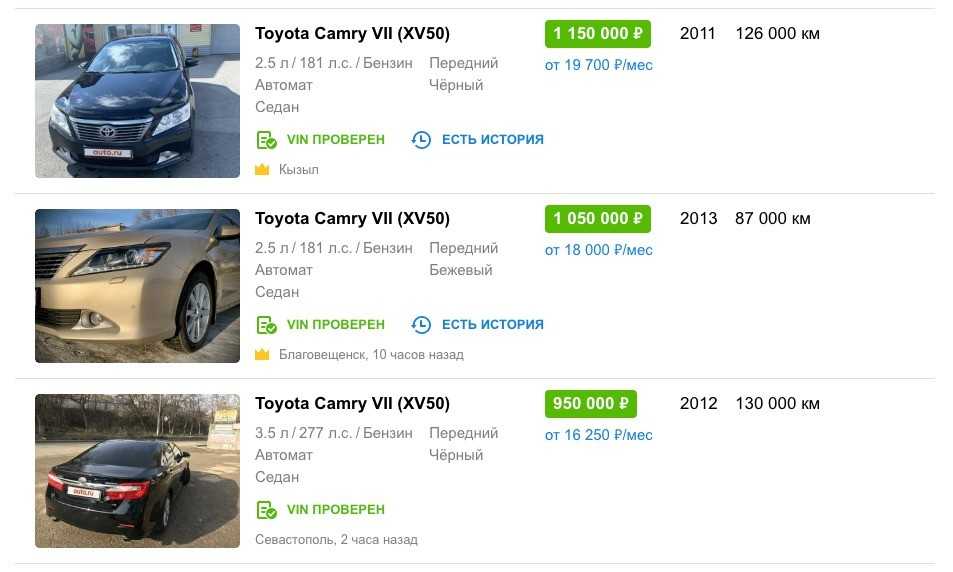Click VIN verified icon on black 2011 Camry
The width and height of the screenshot is (953, 572).
266,140
